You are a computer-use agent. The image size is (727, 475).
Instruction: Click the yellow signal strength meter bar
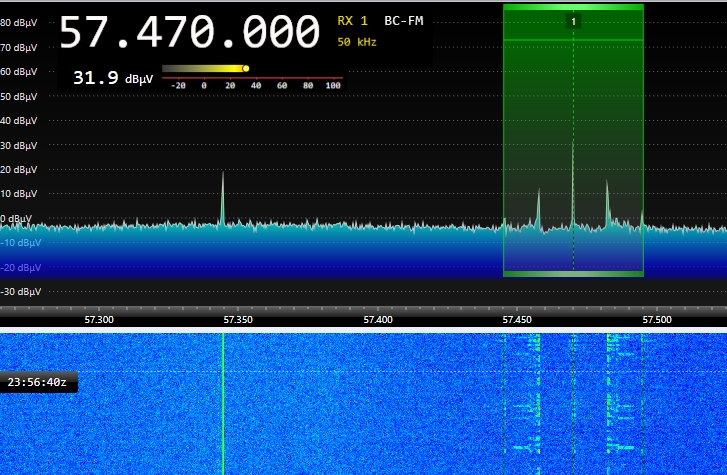205,69
